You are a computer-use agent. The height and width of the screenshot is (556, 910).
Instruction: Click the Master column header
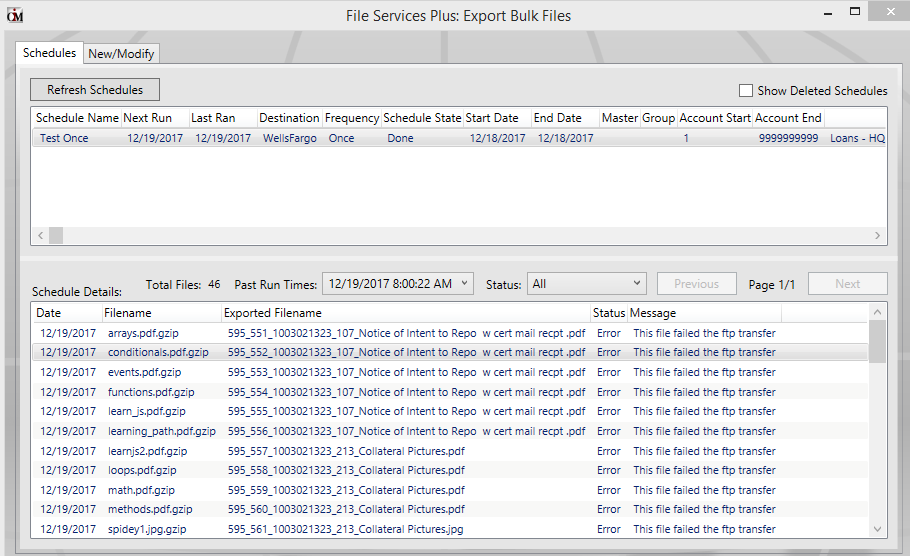619,118
